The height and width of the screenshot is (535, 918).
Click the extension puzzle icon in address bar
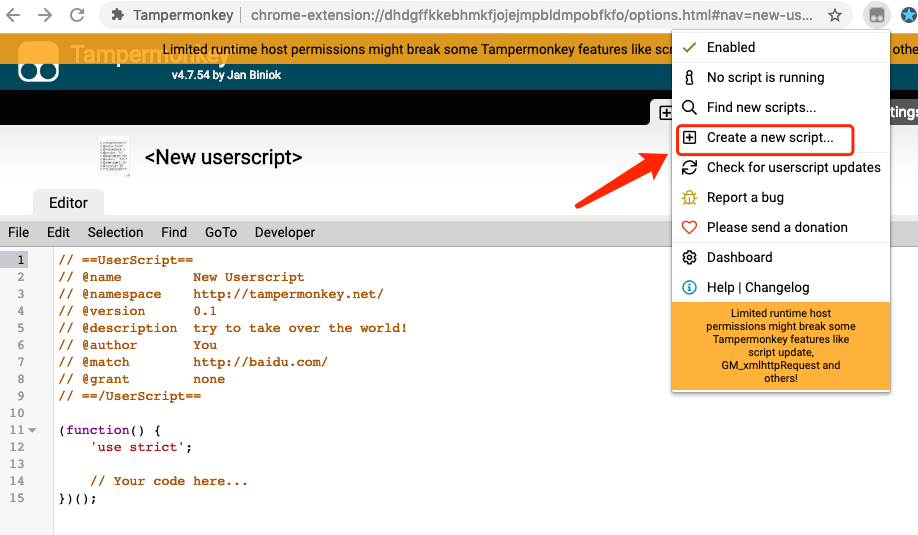tap(118, 15)
